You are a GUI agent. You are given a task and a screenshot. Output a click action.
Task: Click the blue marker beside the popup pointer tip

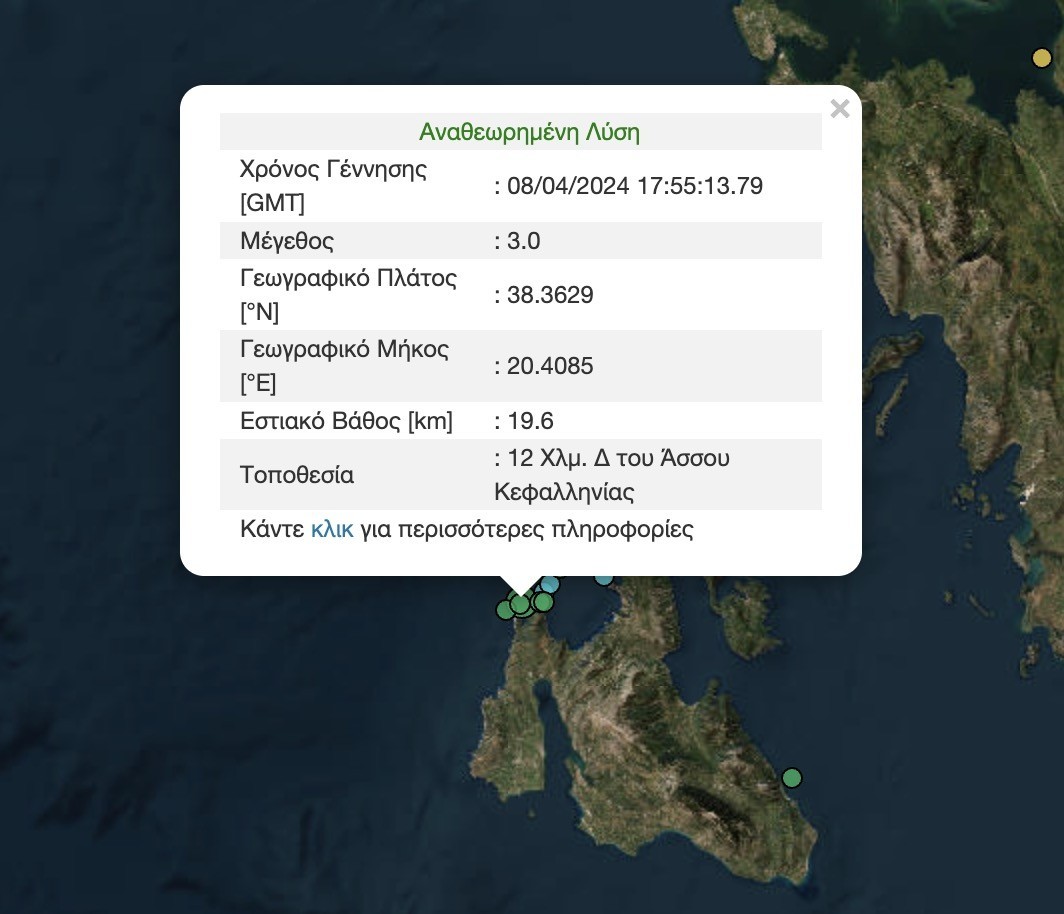[550, 584]
